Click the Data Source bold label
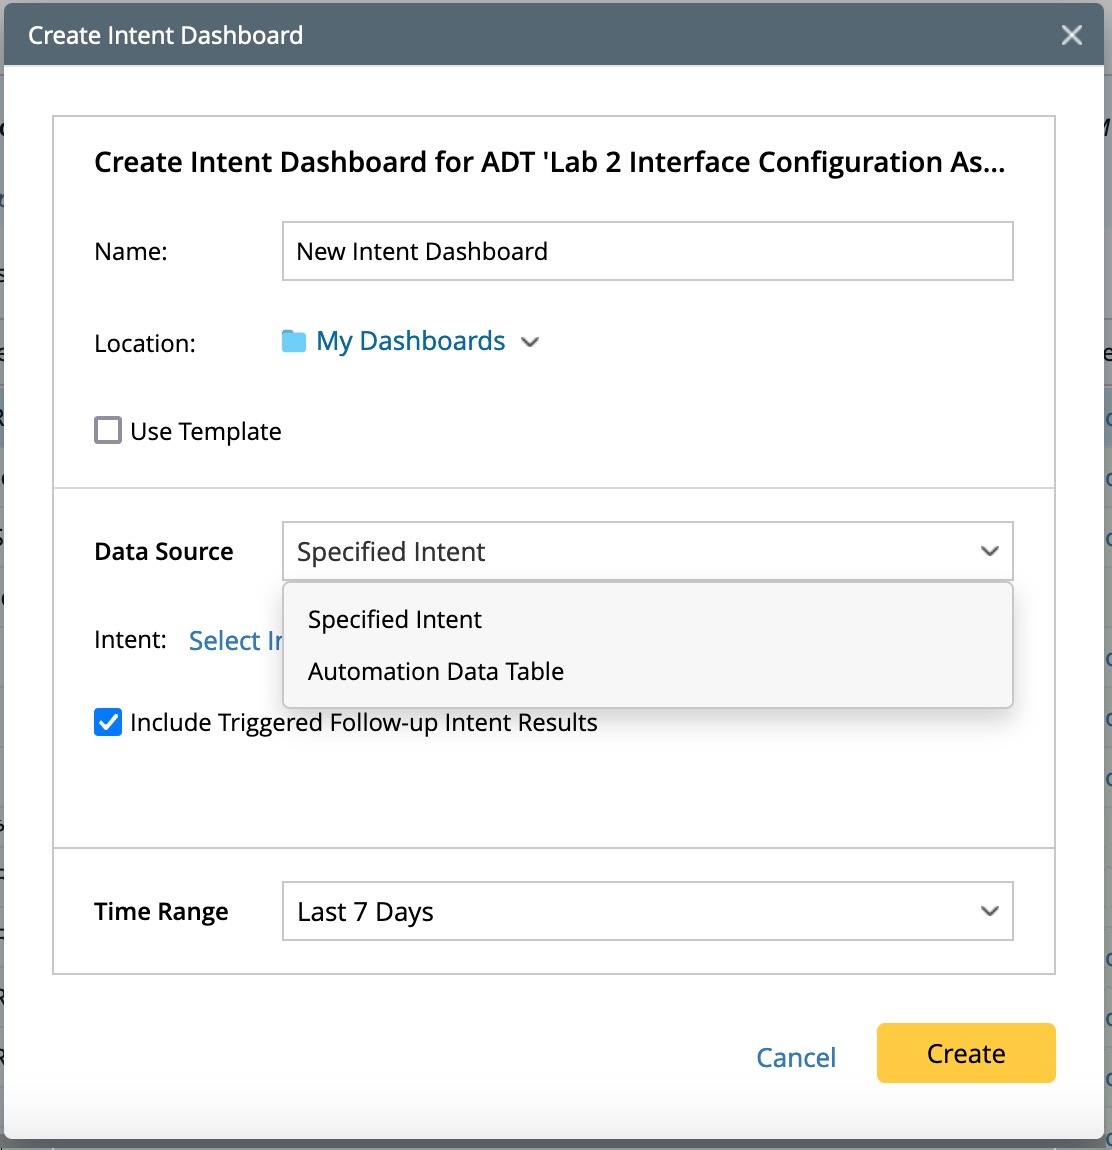 164,552
